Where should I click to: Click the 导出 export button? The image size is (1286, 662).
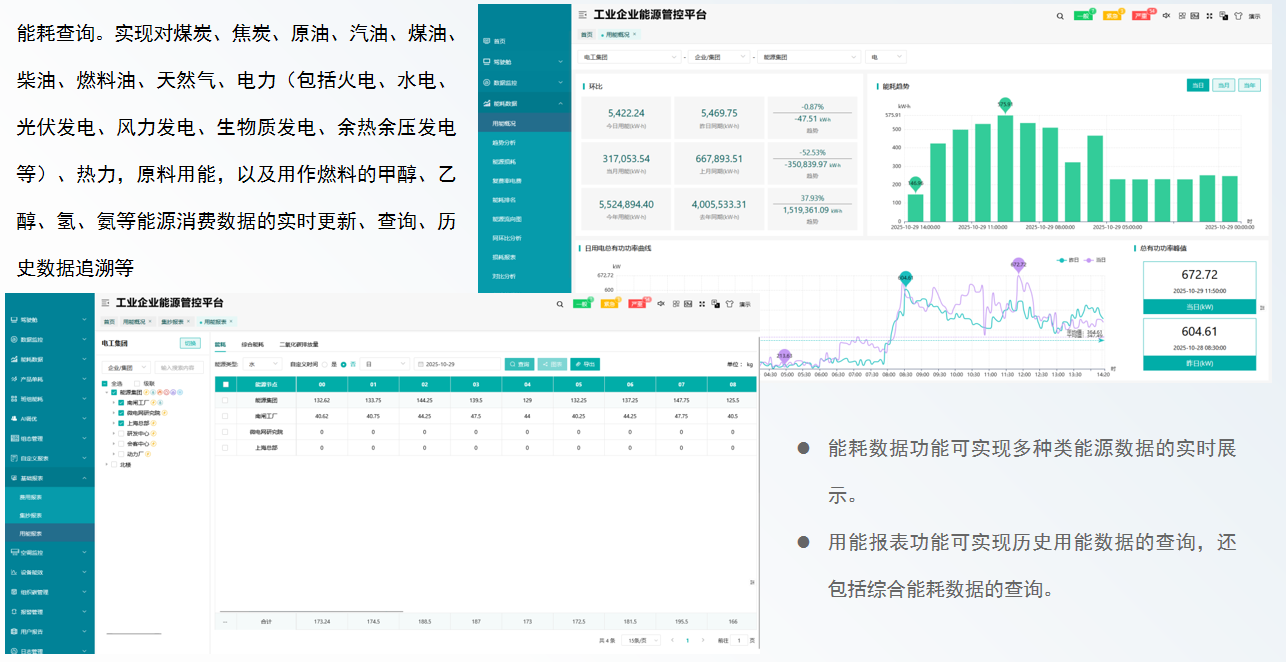pyautogui.click(x=586, y=364)
